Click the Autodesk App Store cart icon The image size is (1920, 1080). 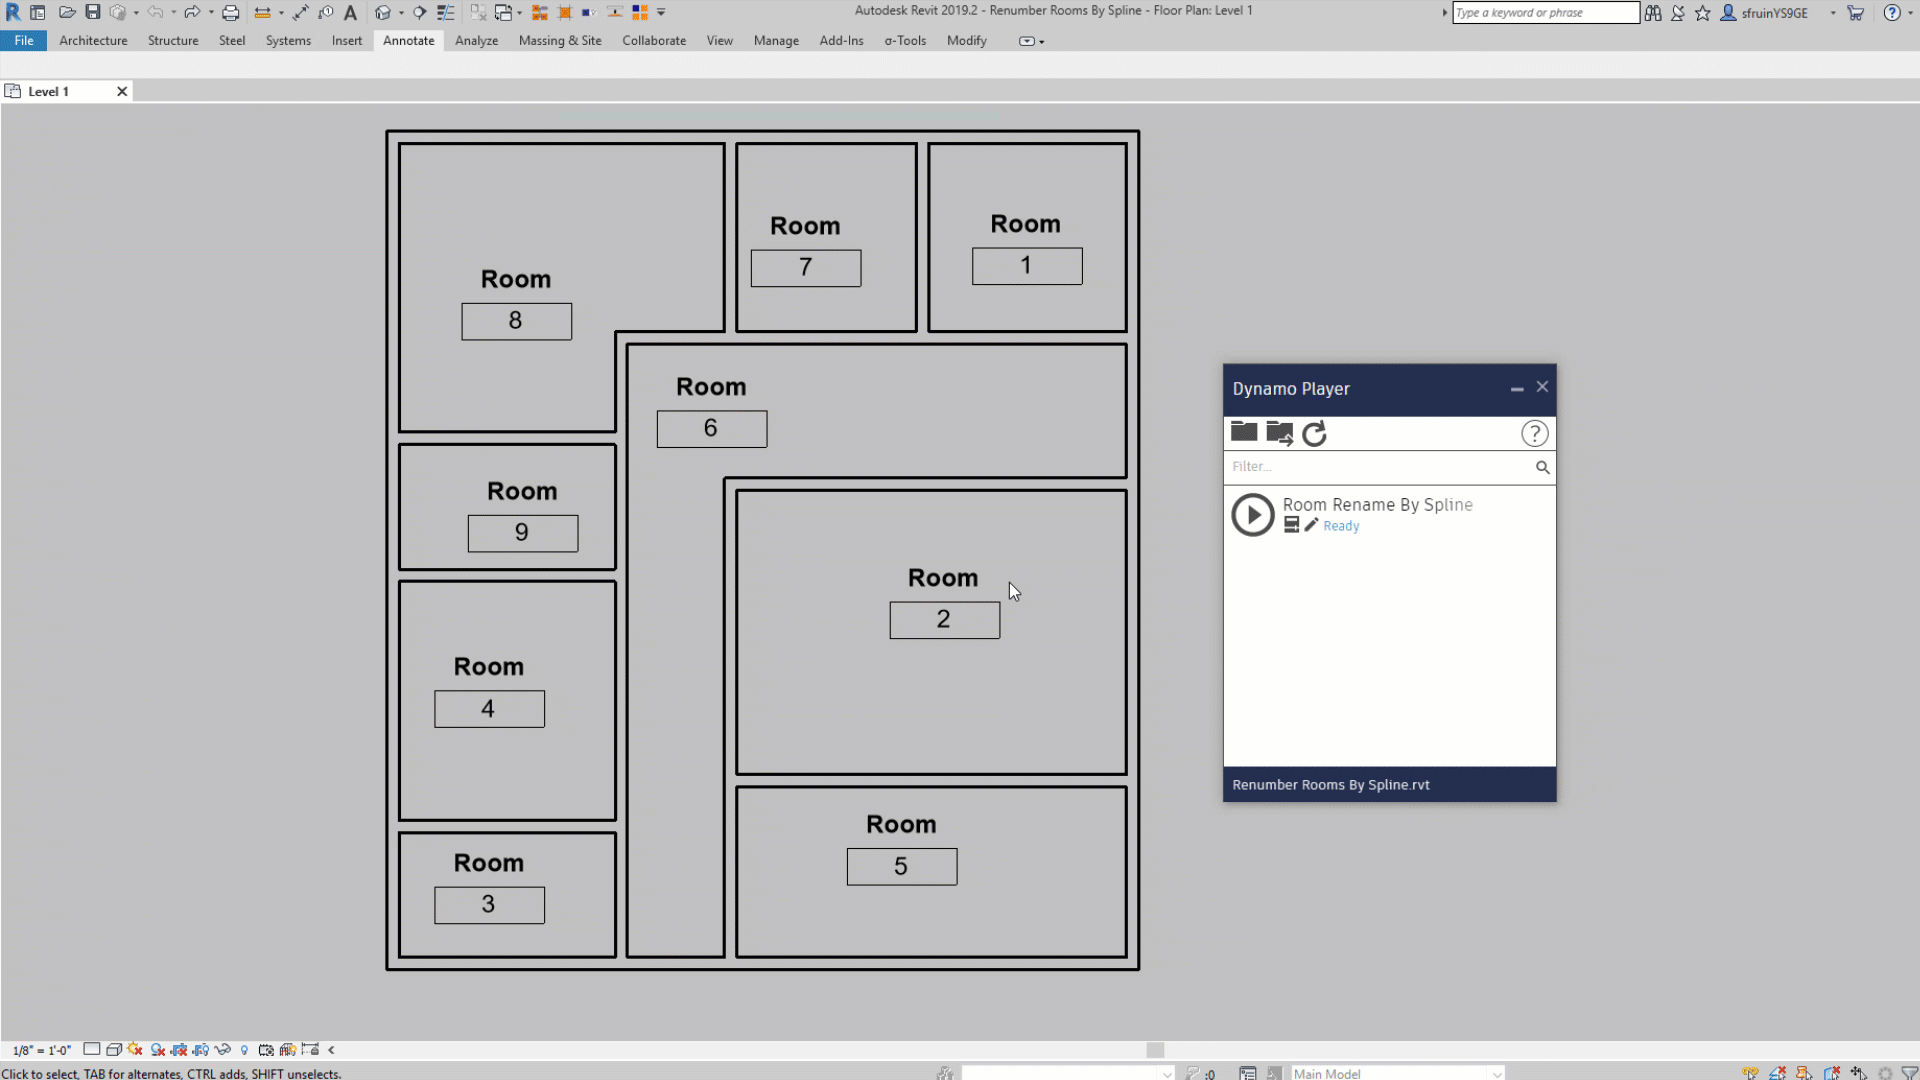[x=1856, y=13]
